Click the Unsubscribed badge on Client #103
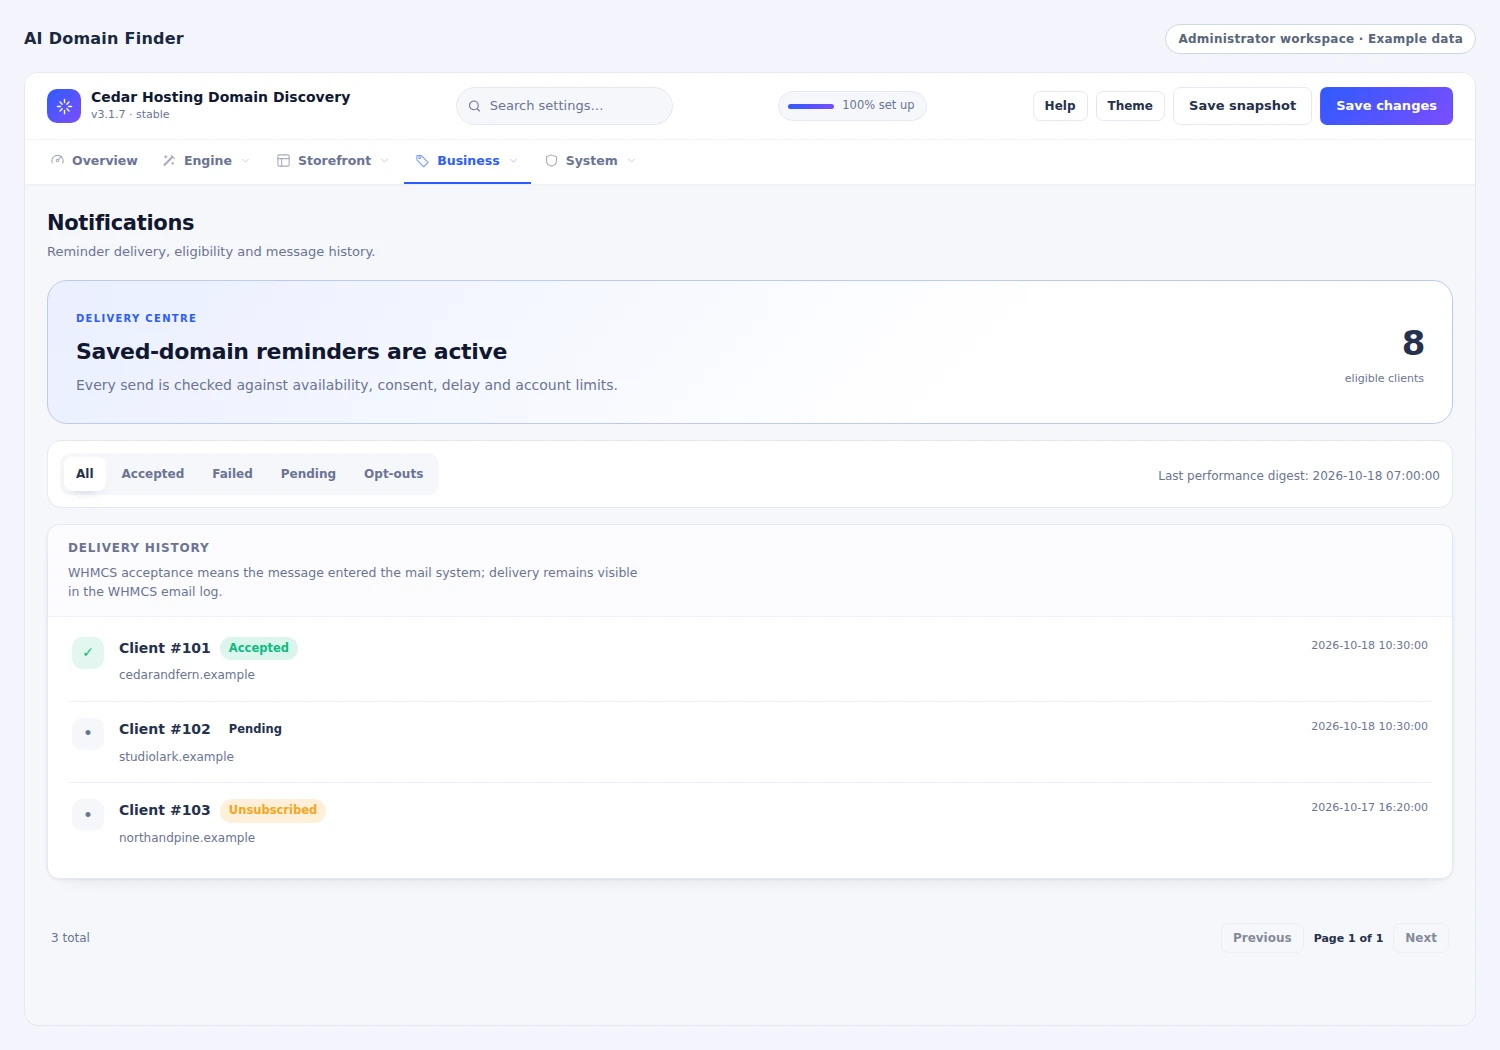 point(273,810)
